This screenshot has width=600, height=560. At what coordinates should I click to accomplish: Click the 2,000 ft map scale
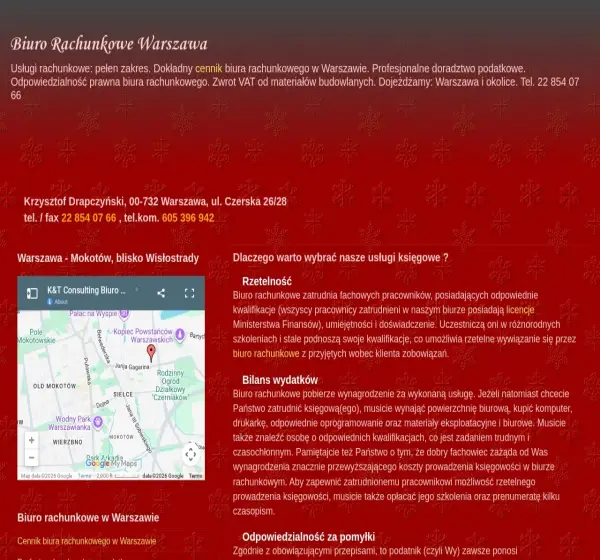(117, 476)
